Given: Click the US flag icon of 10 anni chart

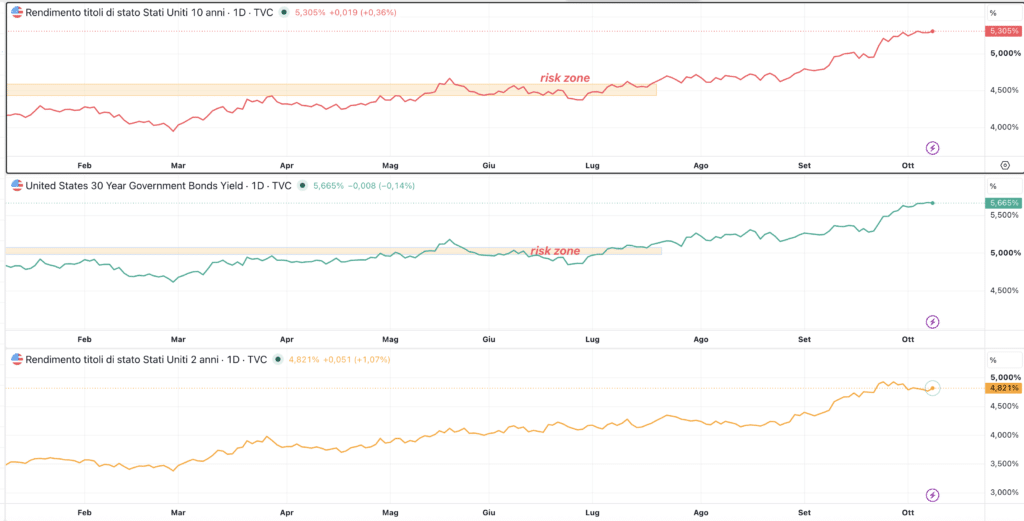Looking at the screenshot, I should pyautogui.click(x=17, y=12).
